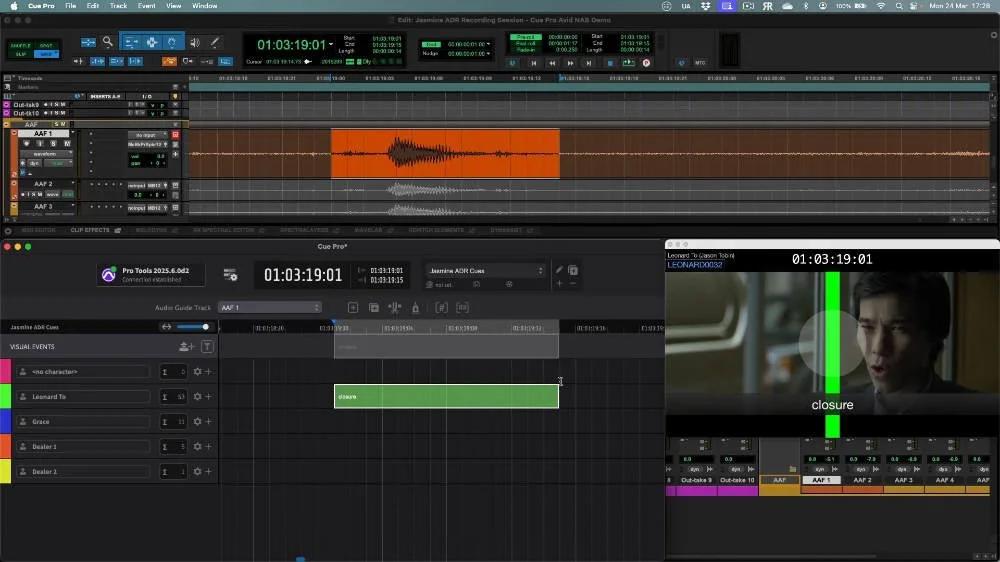Screen dimensions: 1000x562
Task: Click the Record button in Pro Tools transport
Action: pyautogui.click(x=646, y=63)
